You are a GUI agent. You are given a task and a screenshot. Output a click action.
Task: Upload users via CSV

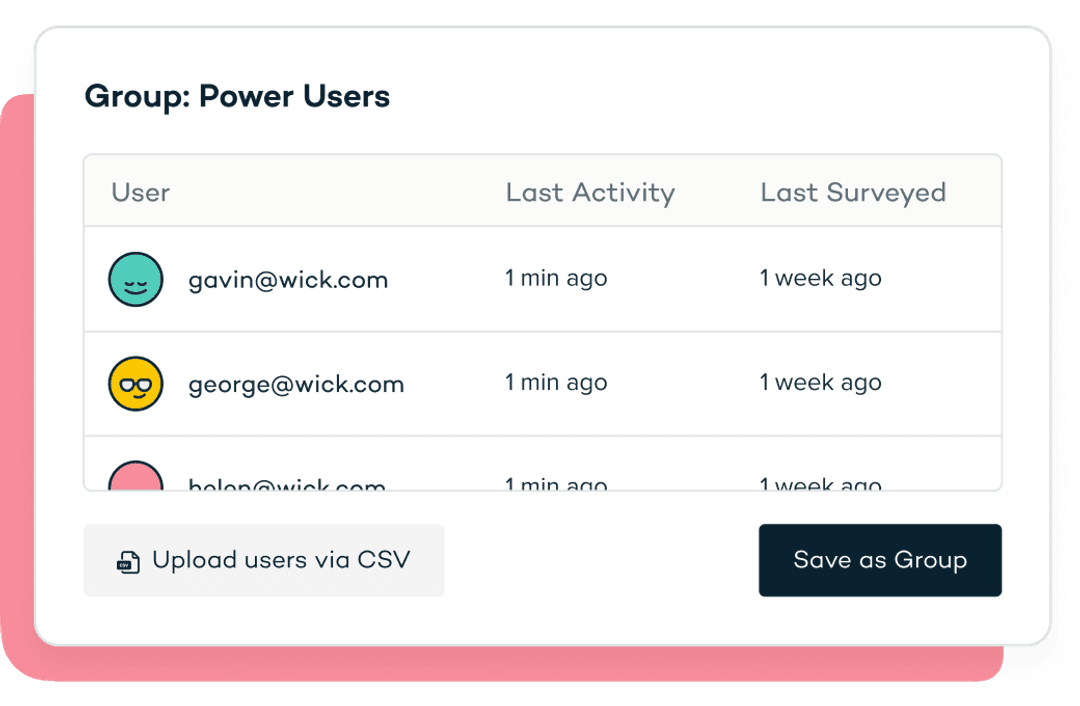pos(264,560)
